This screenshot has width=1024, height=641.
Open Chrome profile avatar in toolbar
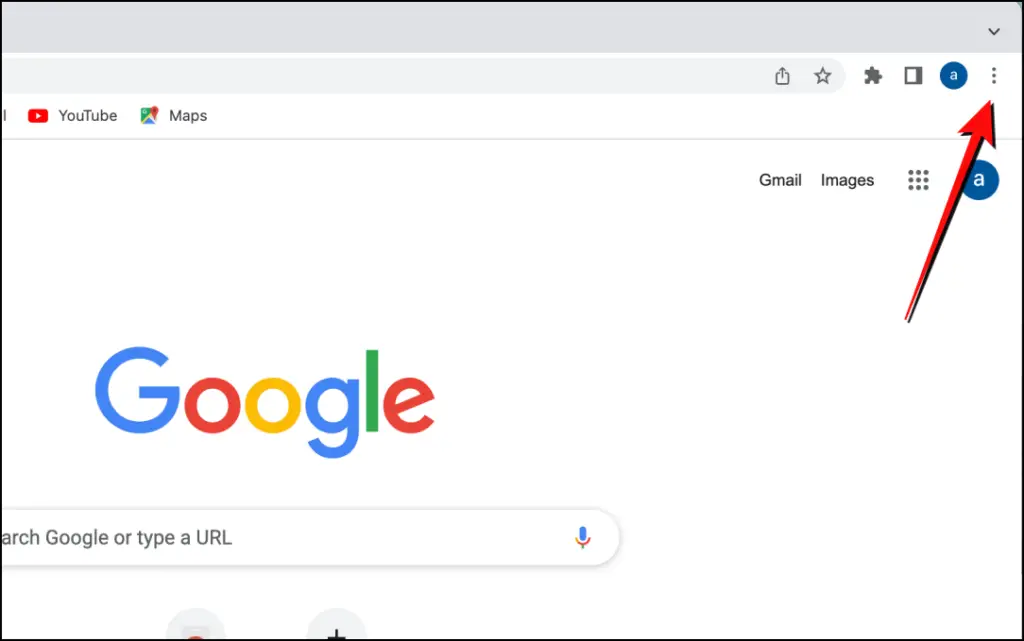(953, 76)
